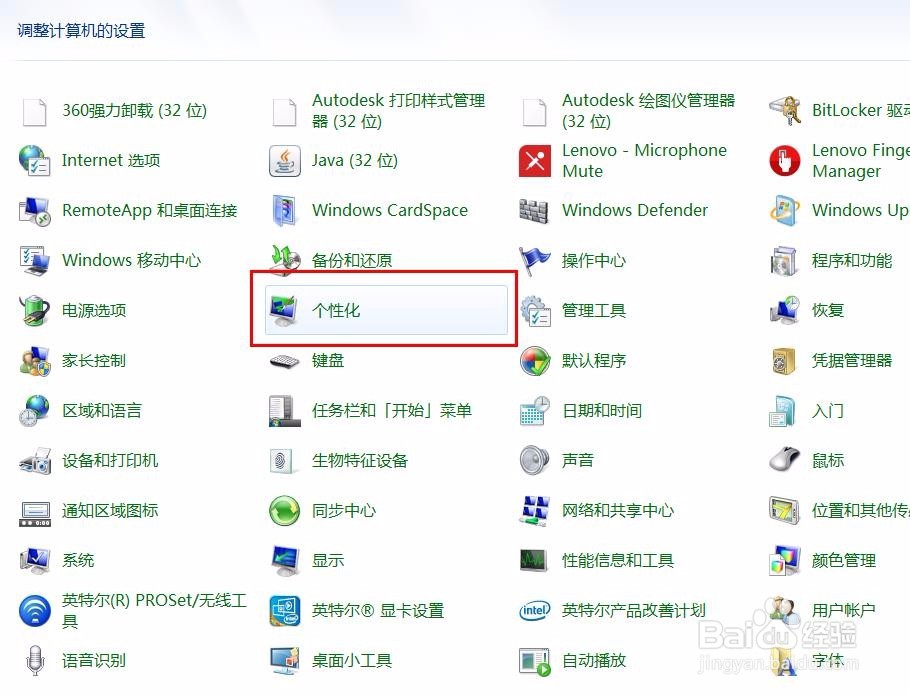Open the 360强力卸载 (32 位) text link
This screenshot has height=695, width=910.
[x=135, y=111]
